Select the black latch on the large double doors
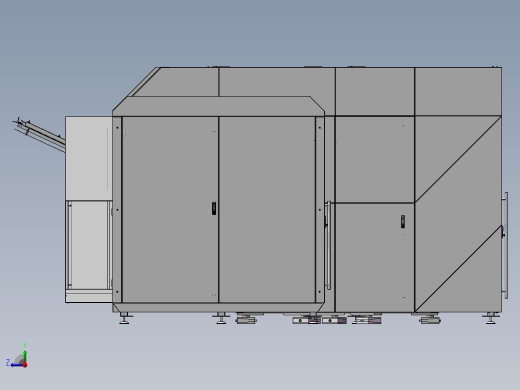This screenshot has height=390, width=520. (214, 208)
